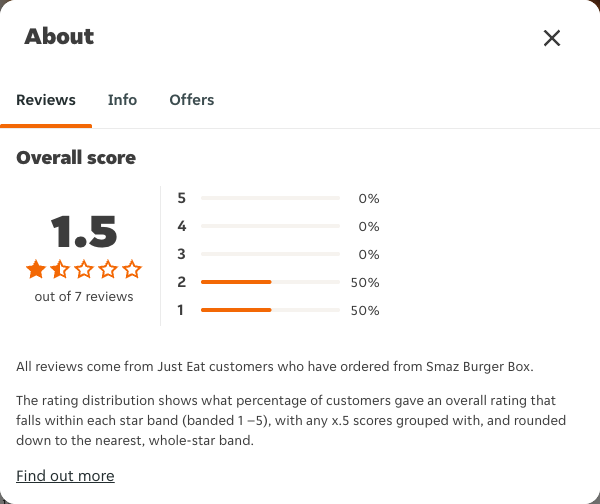Click the Overall score heading
This screenshot has width=600, height=504.
point(76,158)
